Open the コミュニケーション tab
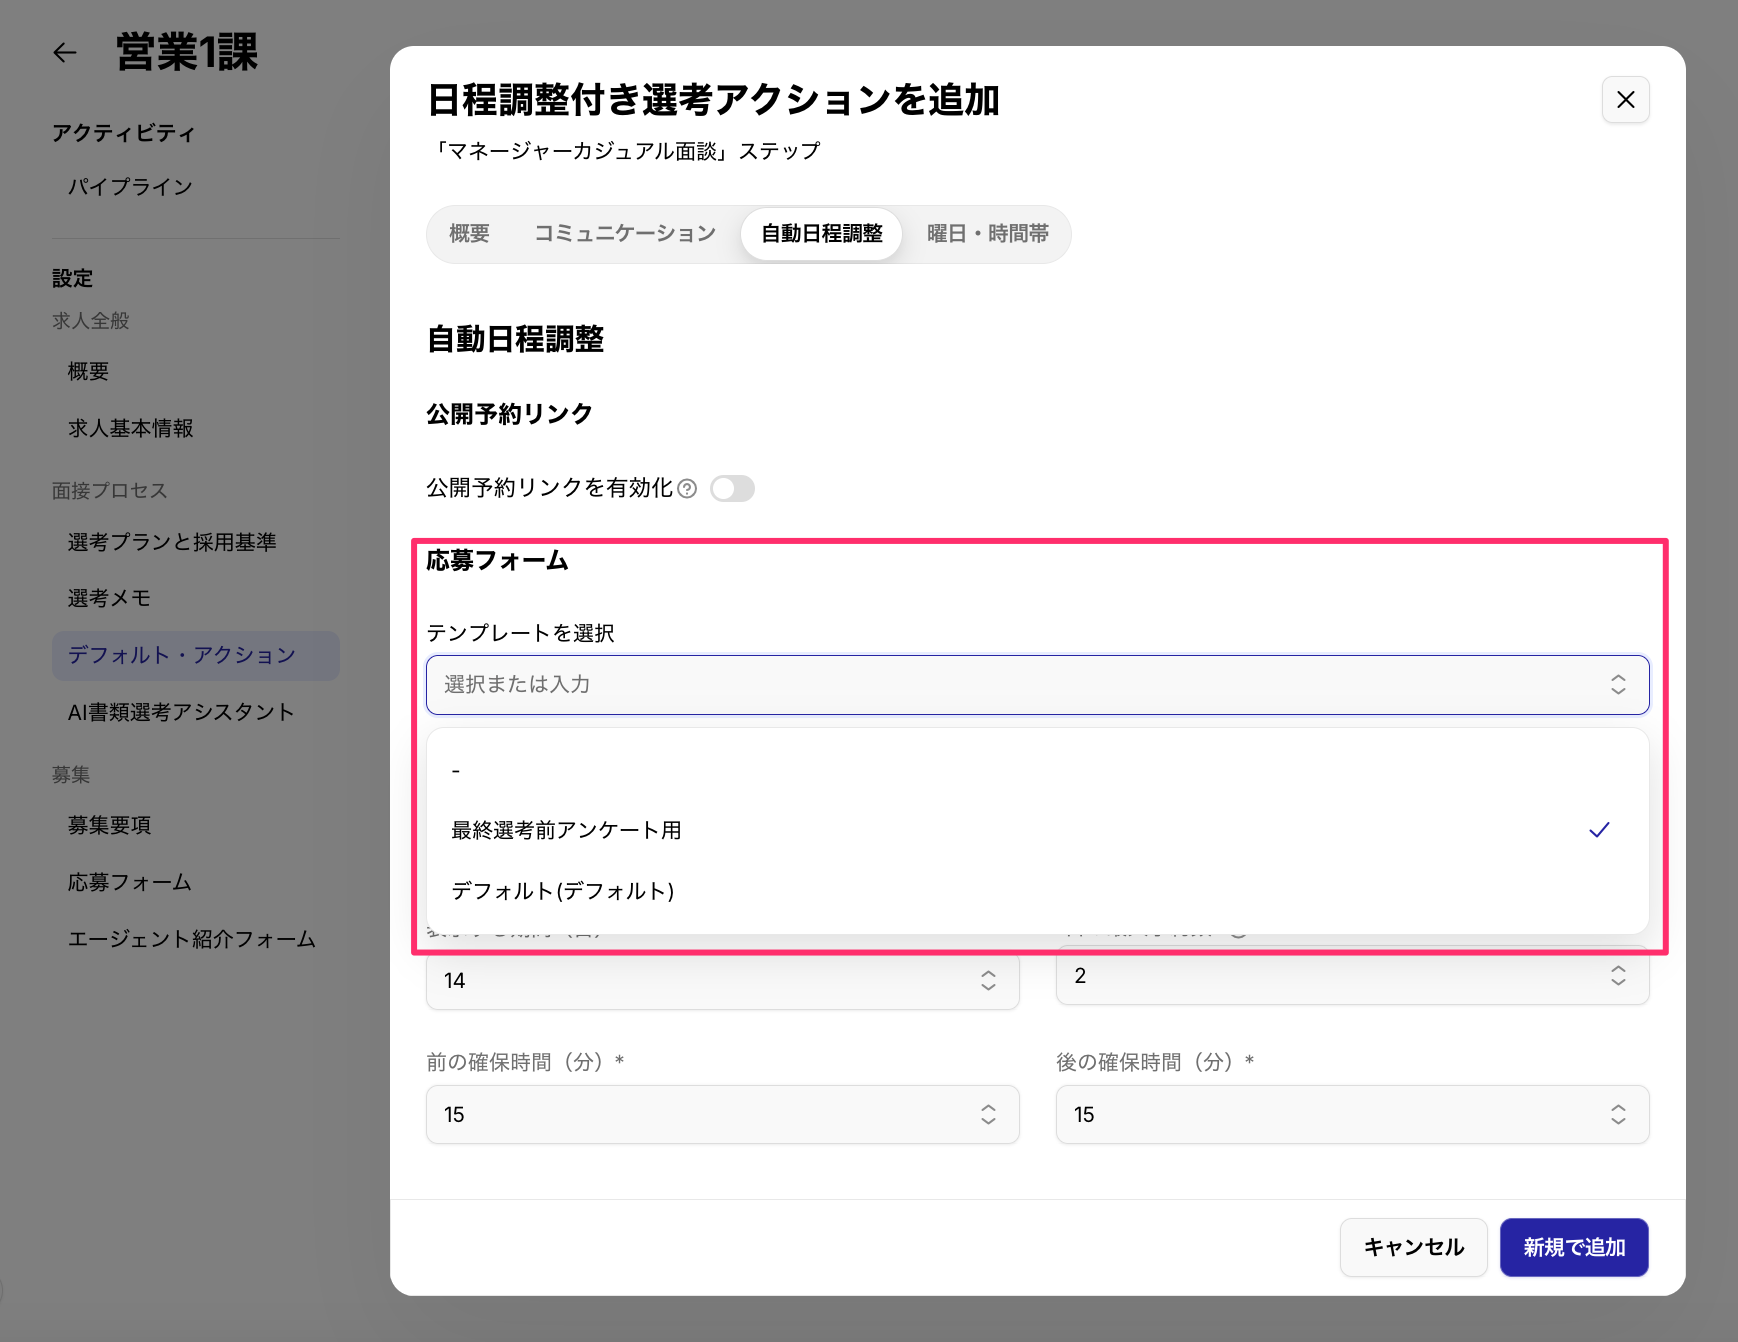 coord(625,234)
